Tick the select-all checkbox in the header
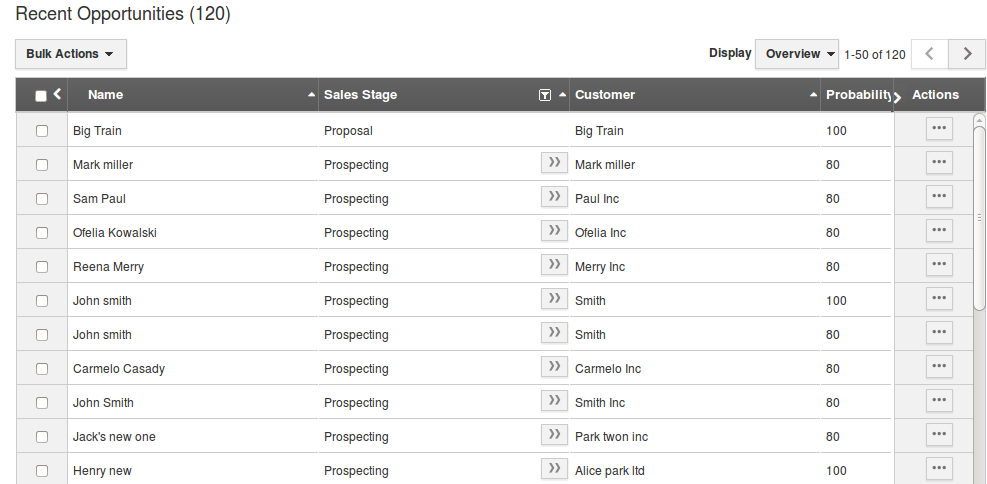The height and width of the screenshot is (484, 987). 41,96
